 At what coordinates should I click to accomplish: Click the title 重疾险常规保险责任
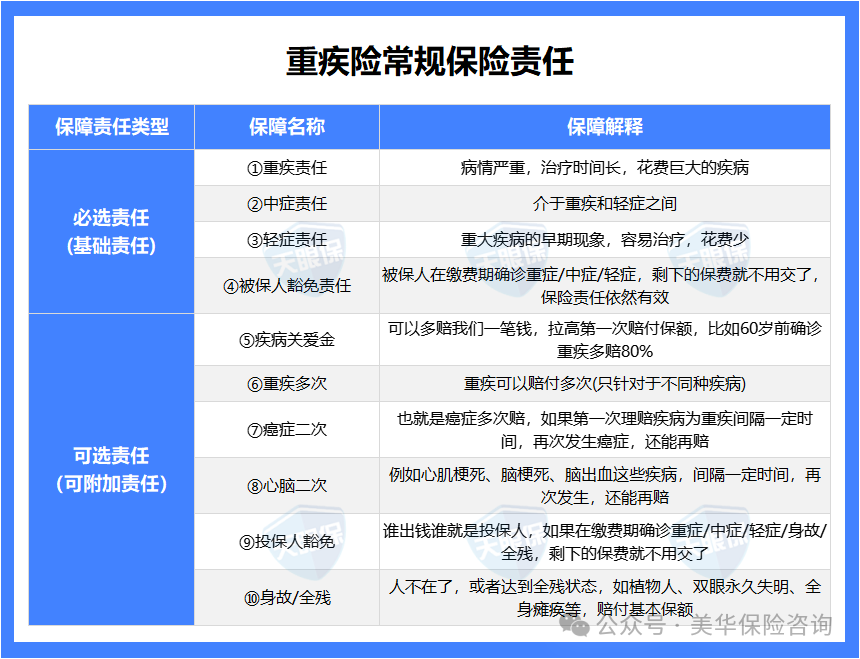(430, 57)
